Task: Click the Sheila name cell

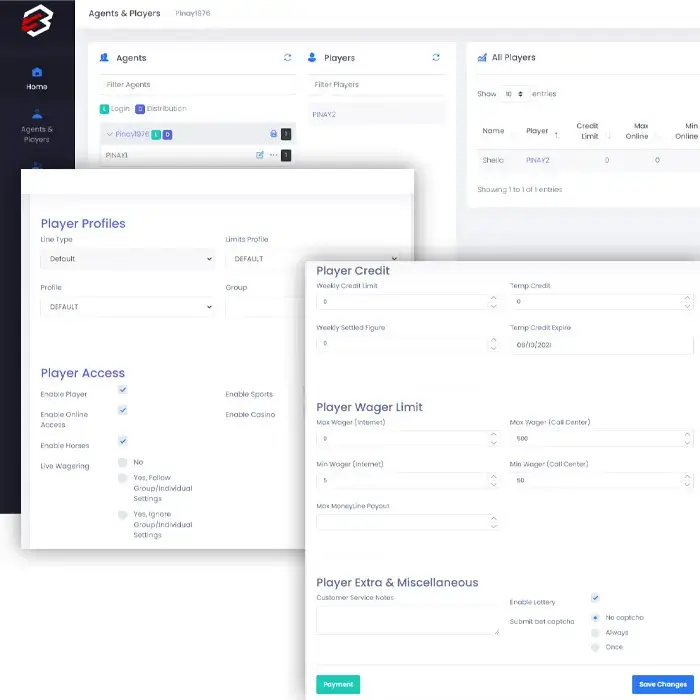Action: pyautogui.click(x=493, y=160)
